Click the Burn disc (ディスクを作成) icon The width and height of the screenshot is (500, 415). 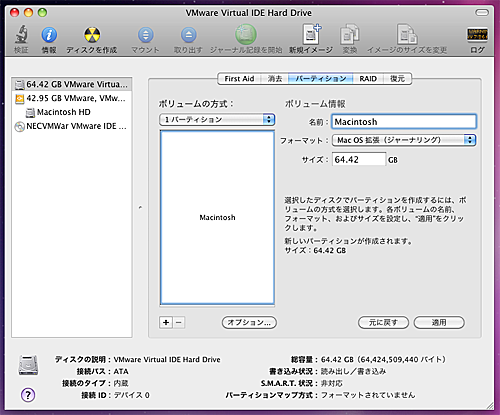(92, 35)
